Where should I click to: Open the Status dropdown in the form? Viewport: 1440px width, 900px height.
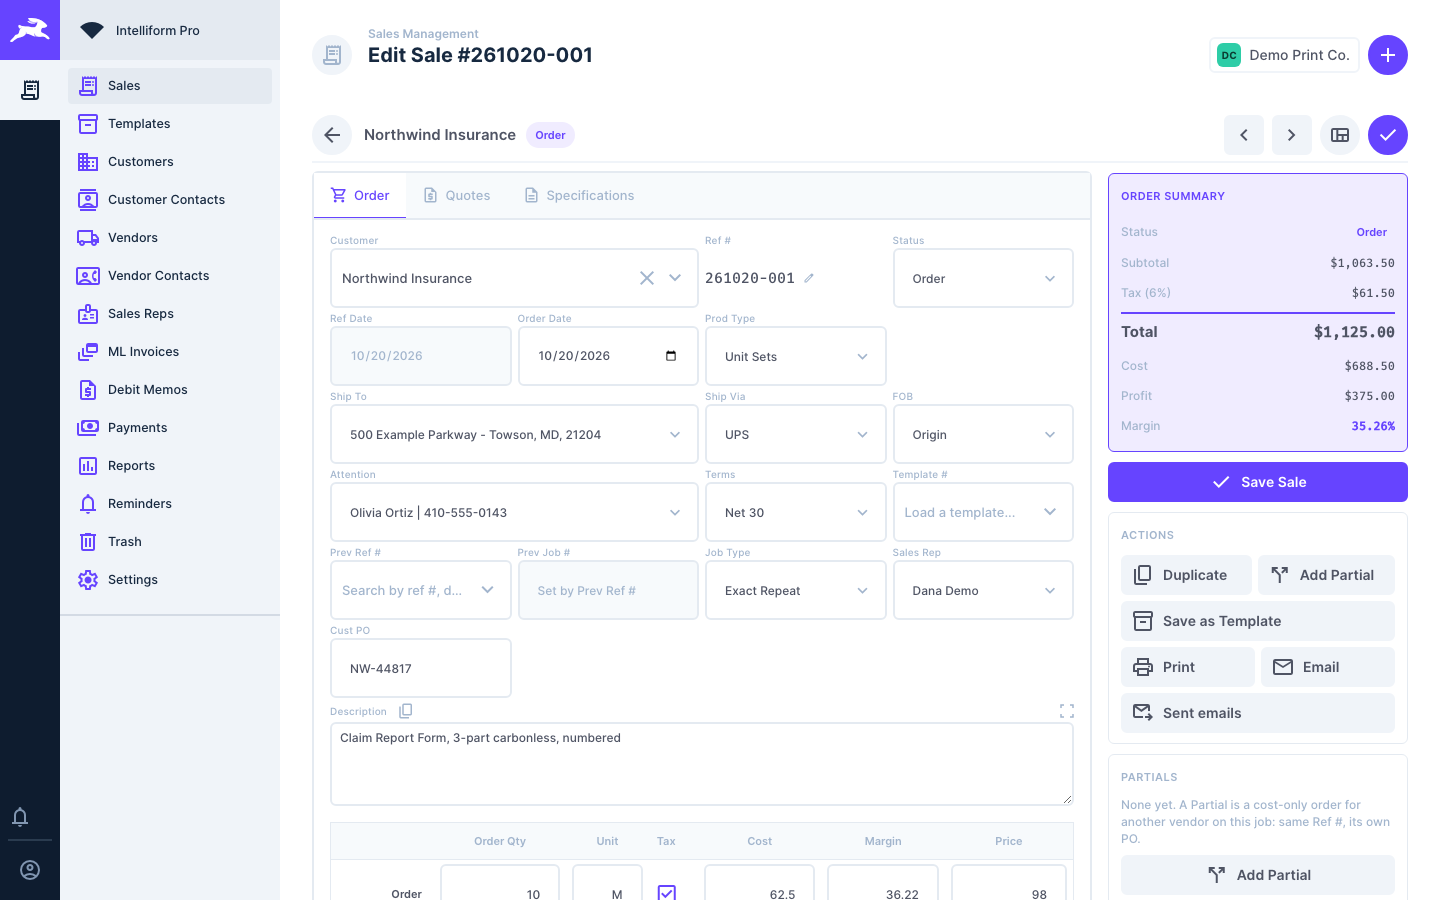point(983,278)
